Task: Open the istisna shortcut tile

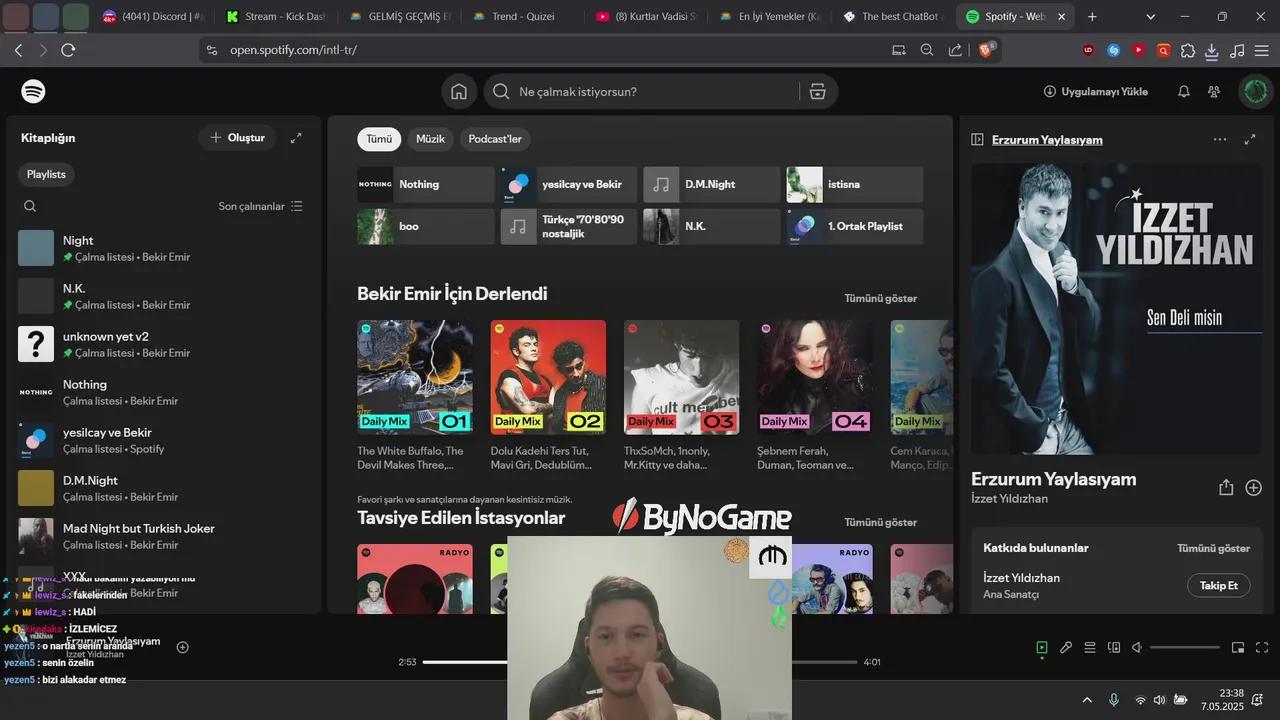Action: coord(855,184)
